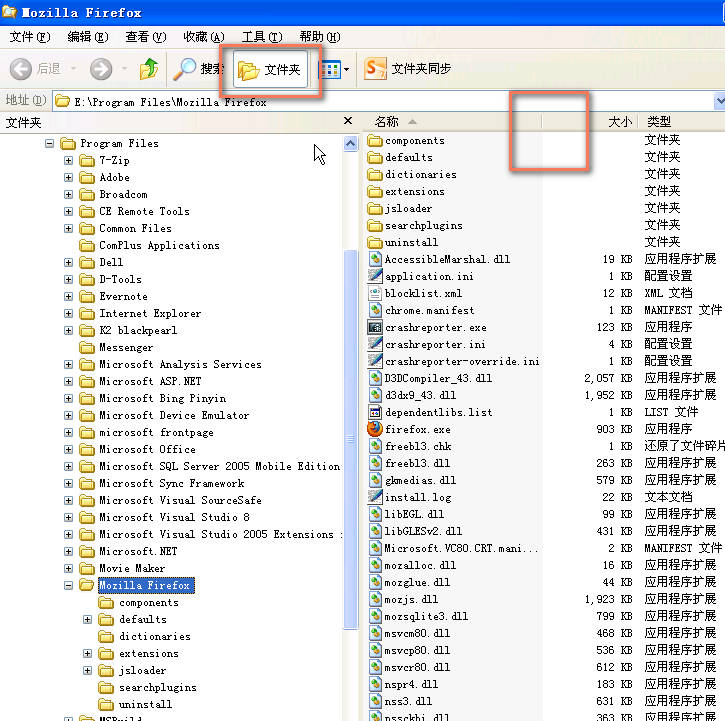
Task: Open the Tools menu
Action: pos(262,37)
